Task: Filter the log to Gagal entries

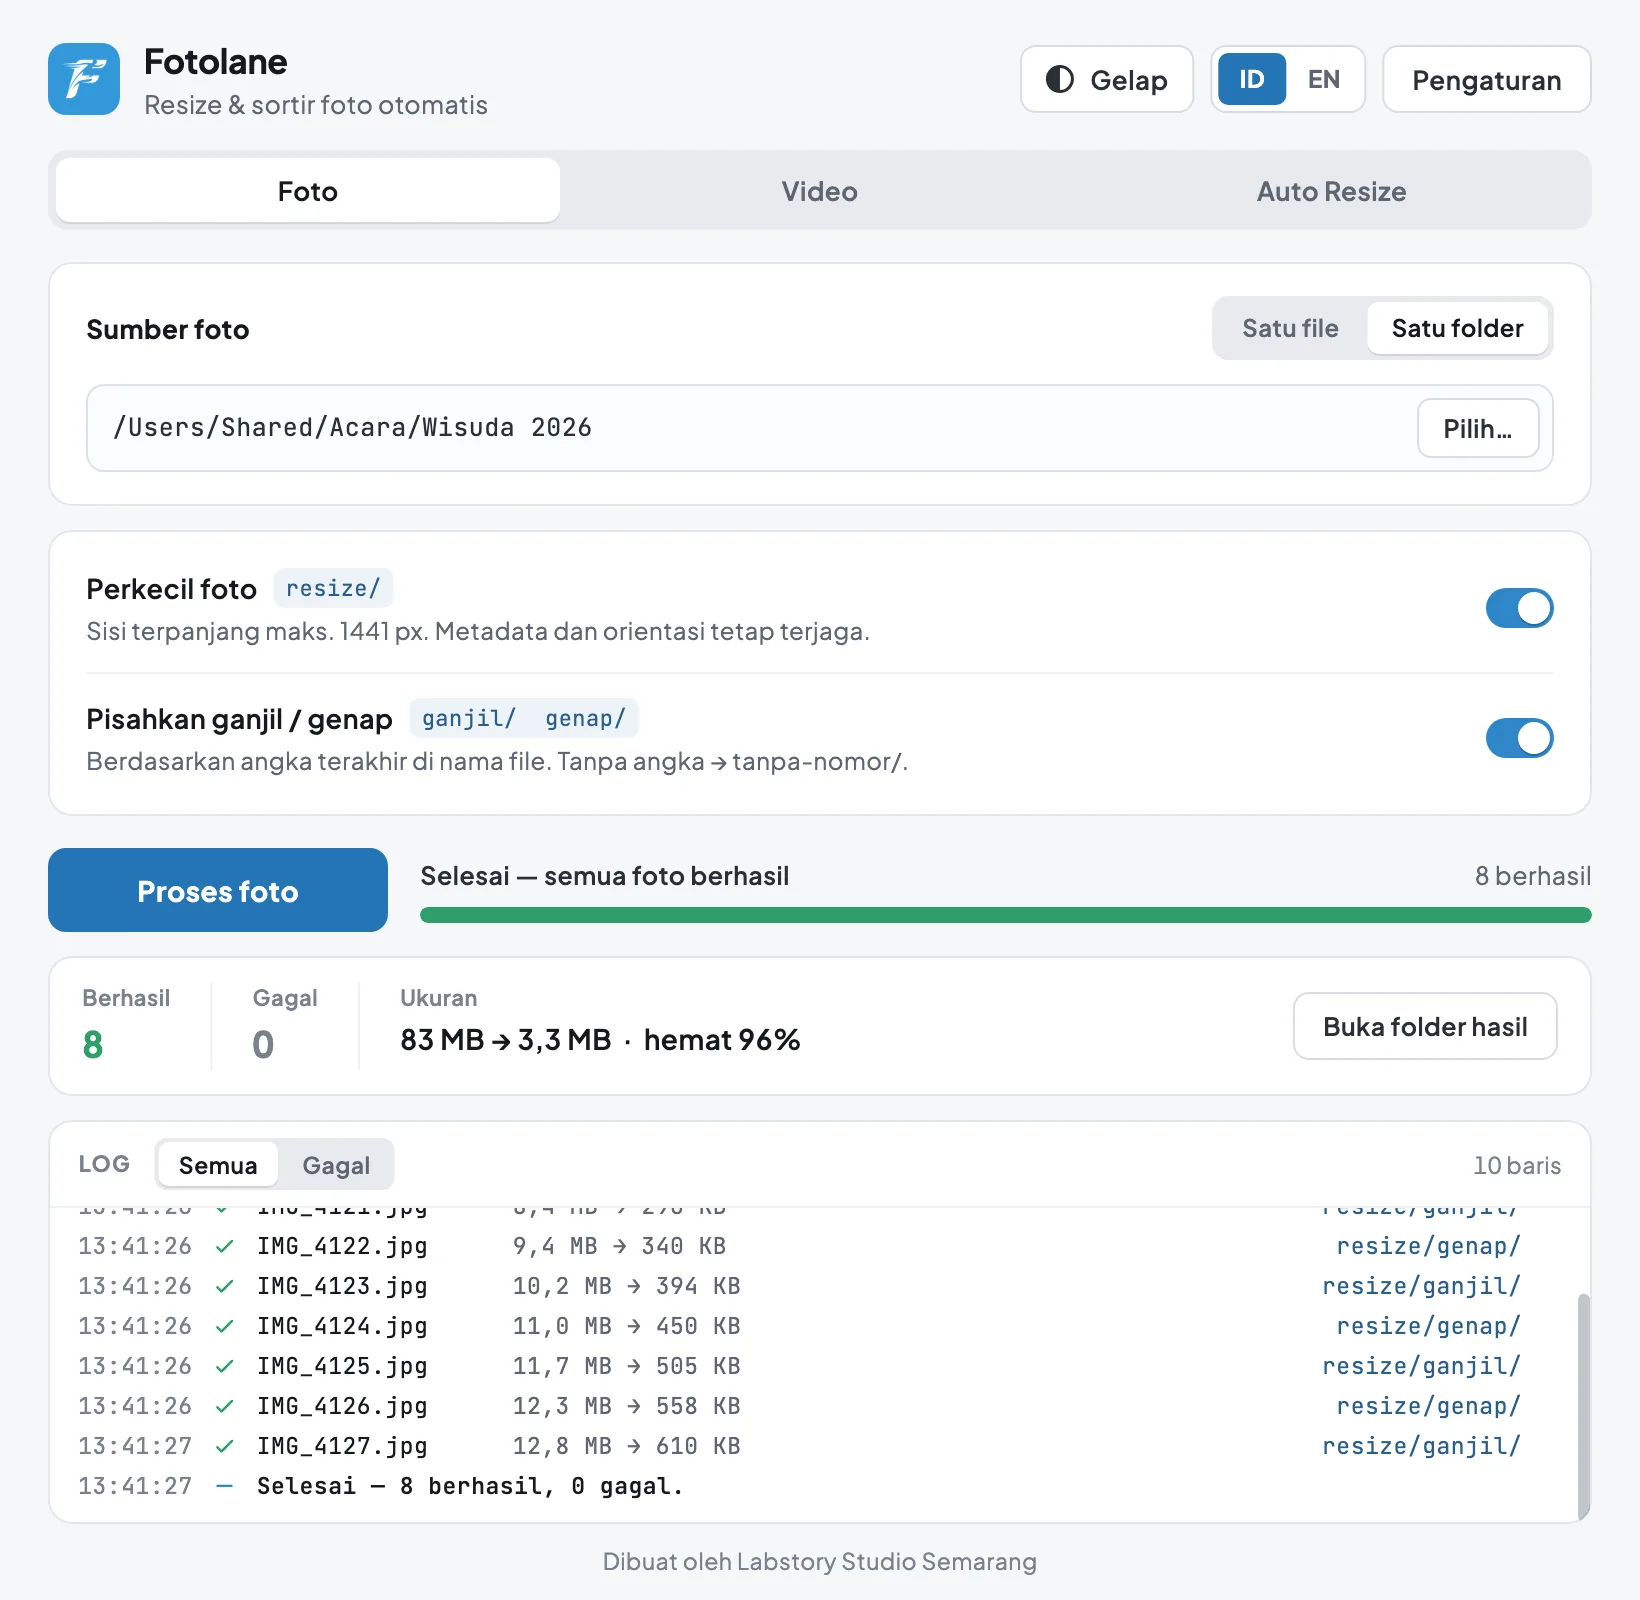Action: tap(336, 1165)
